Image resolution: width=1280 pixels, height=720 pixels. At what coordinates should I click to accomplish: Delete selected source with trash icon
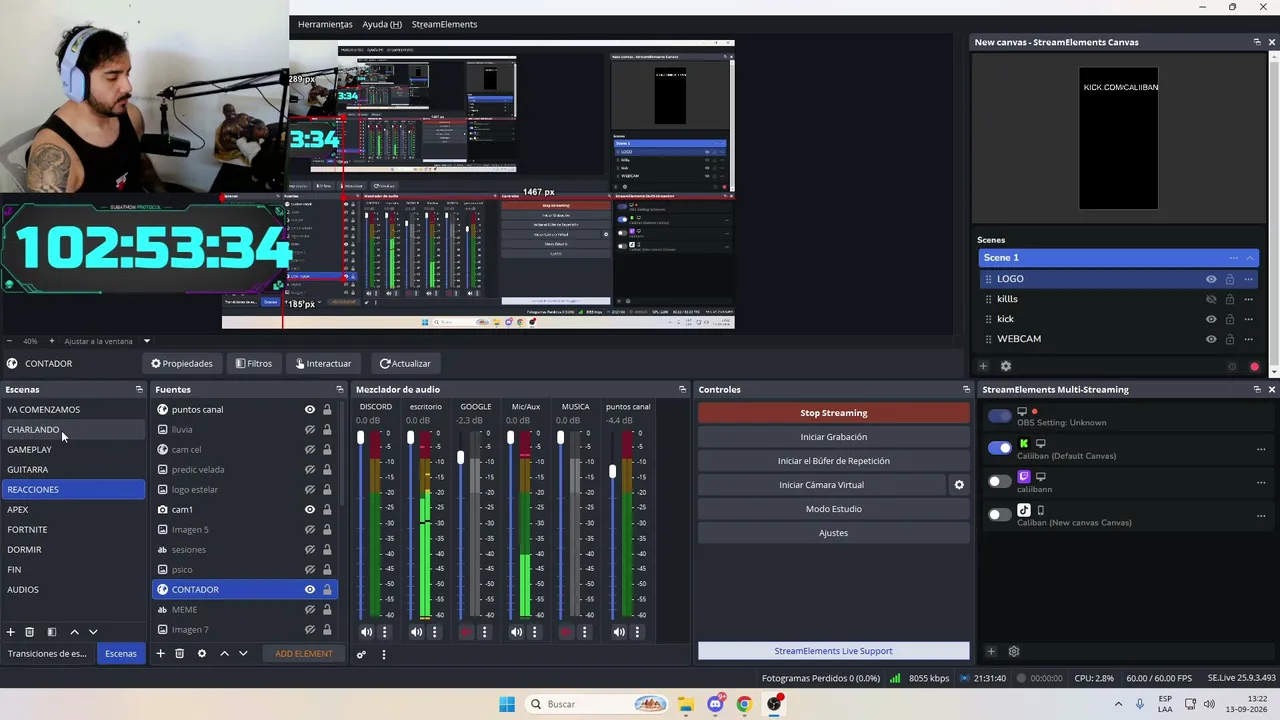pyautogui.click(x=180, y=654)
